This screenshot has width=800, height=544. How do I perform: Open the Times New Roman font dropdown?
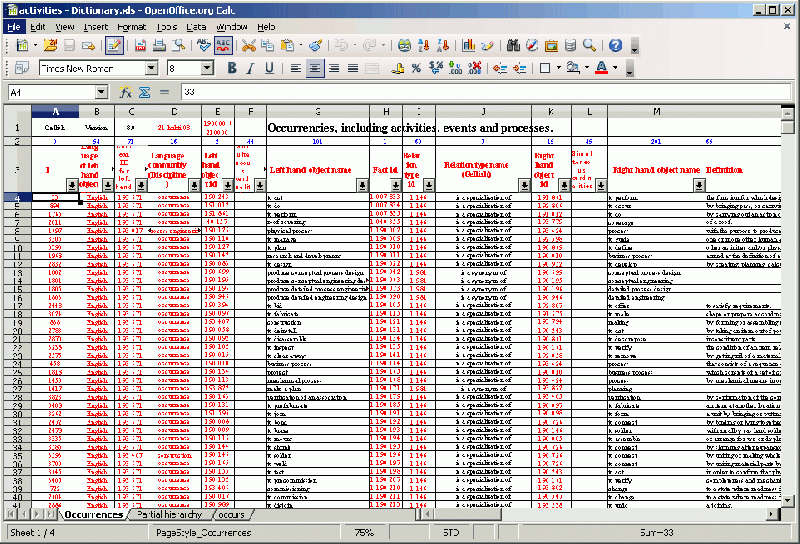tap(152, 69)
